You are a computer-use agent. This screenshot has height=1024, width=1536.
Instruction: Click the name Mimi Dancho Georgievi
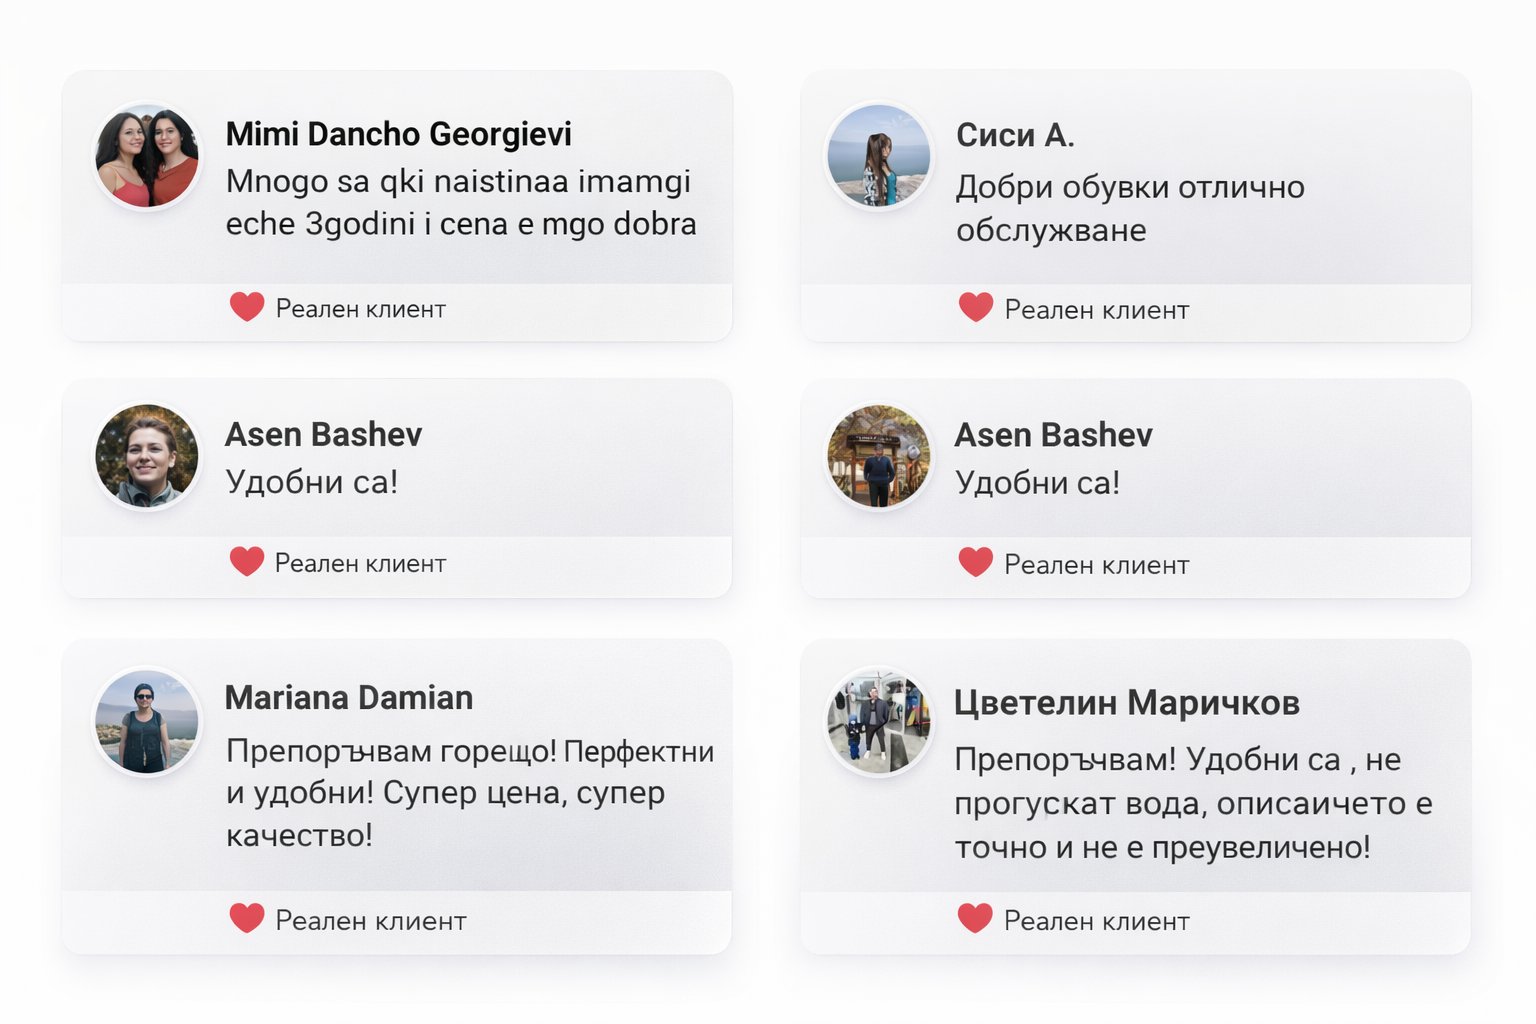point(398,134)
